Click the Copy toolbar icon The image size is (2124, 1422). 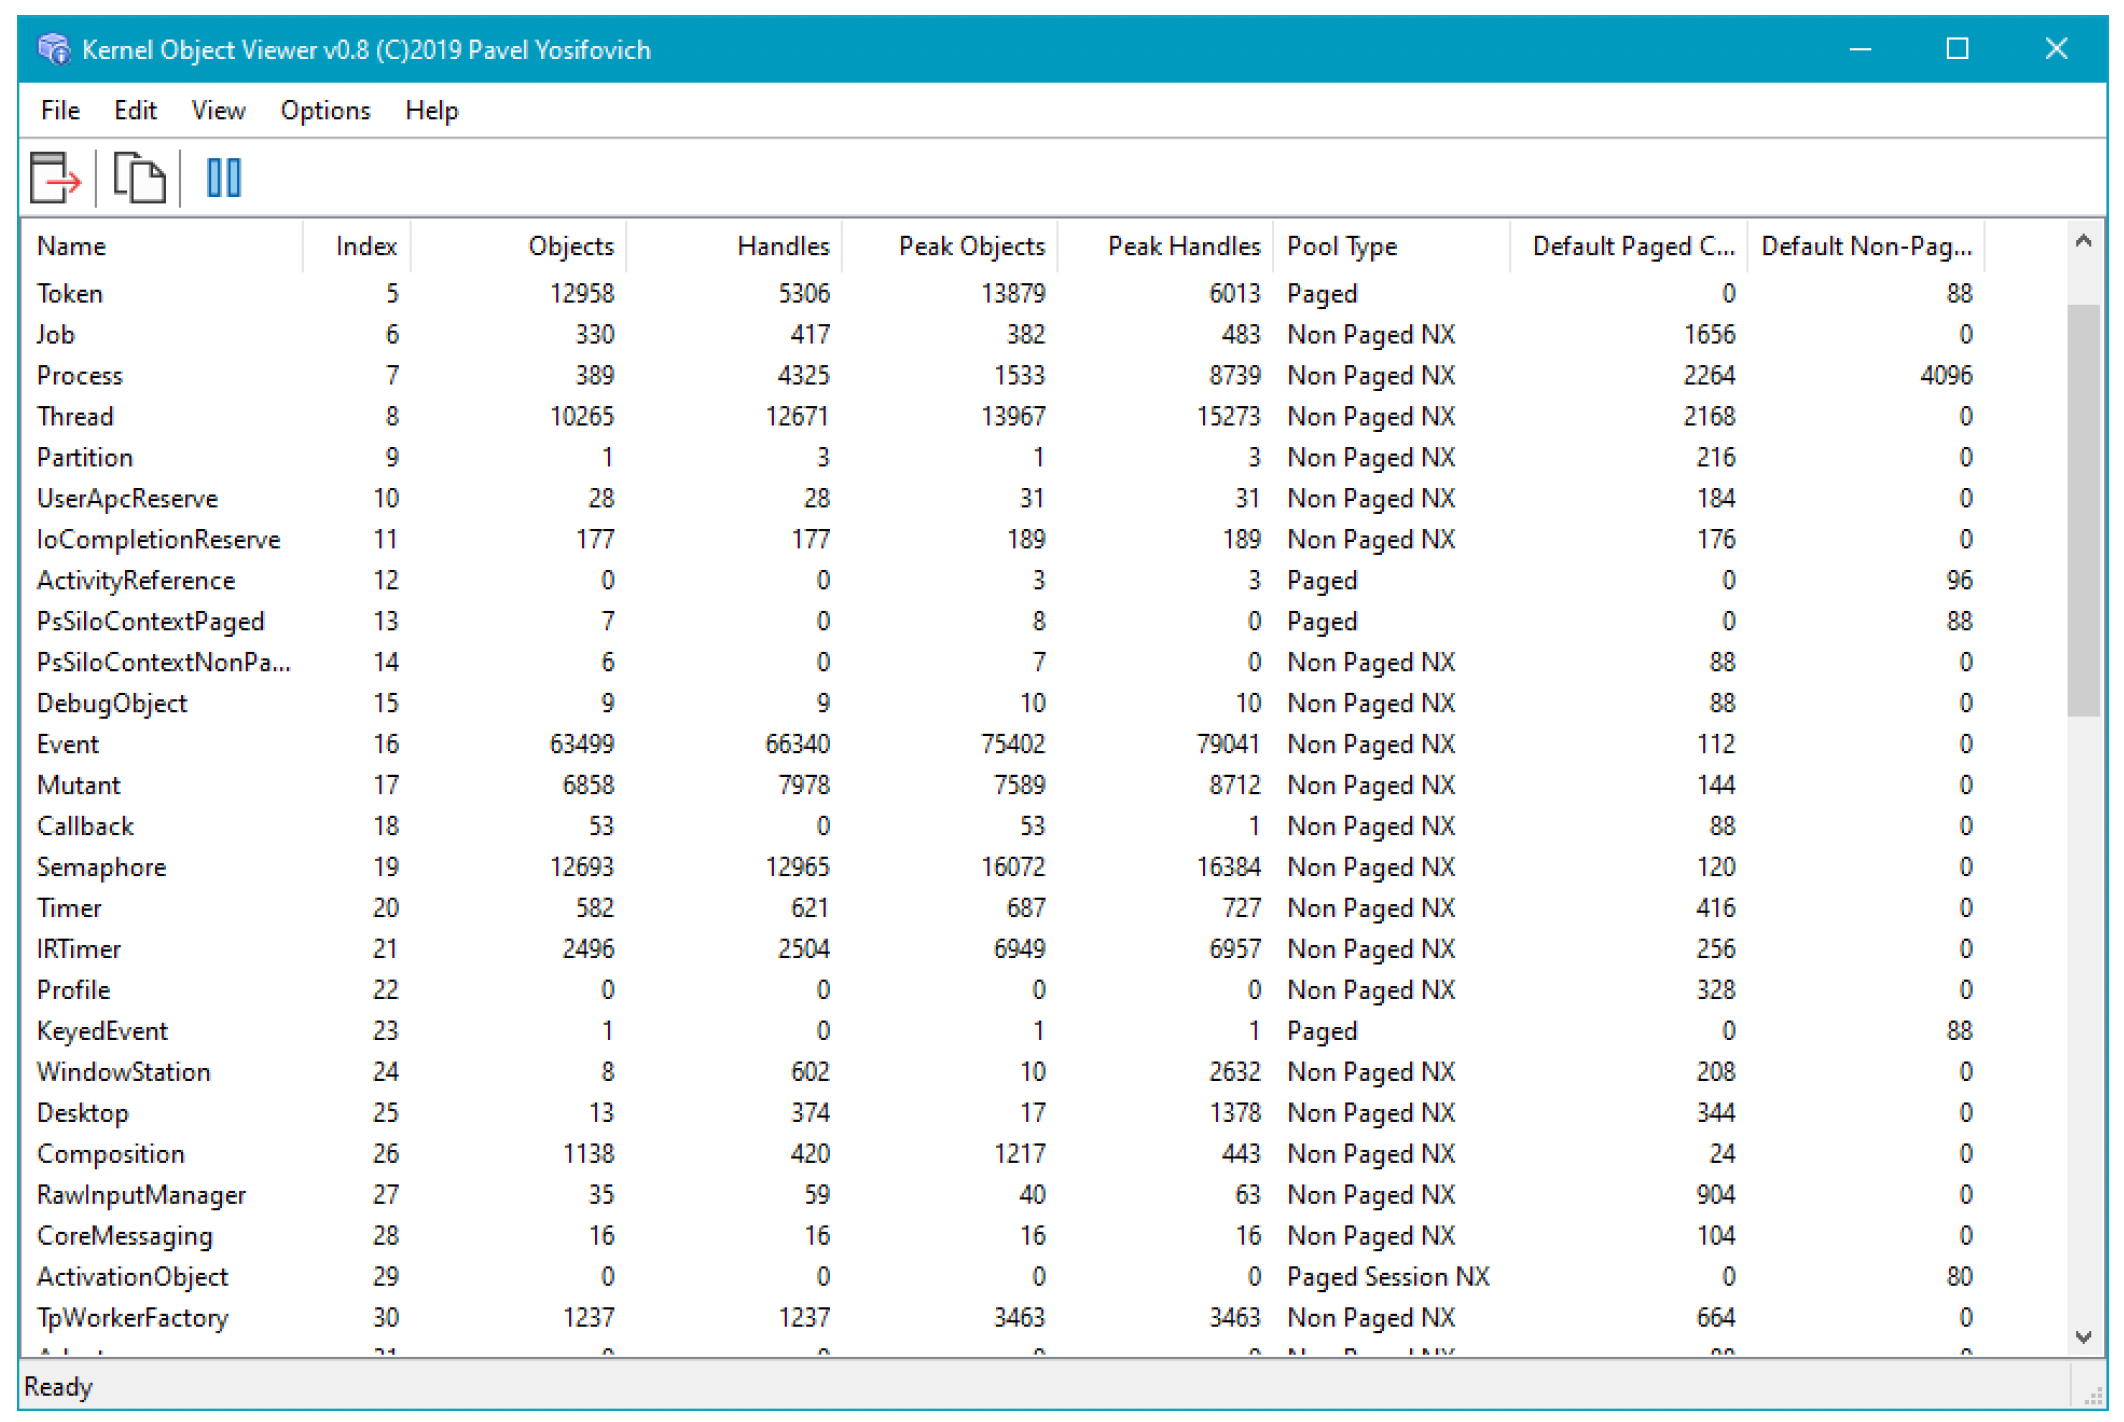138,178
